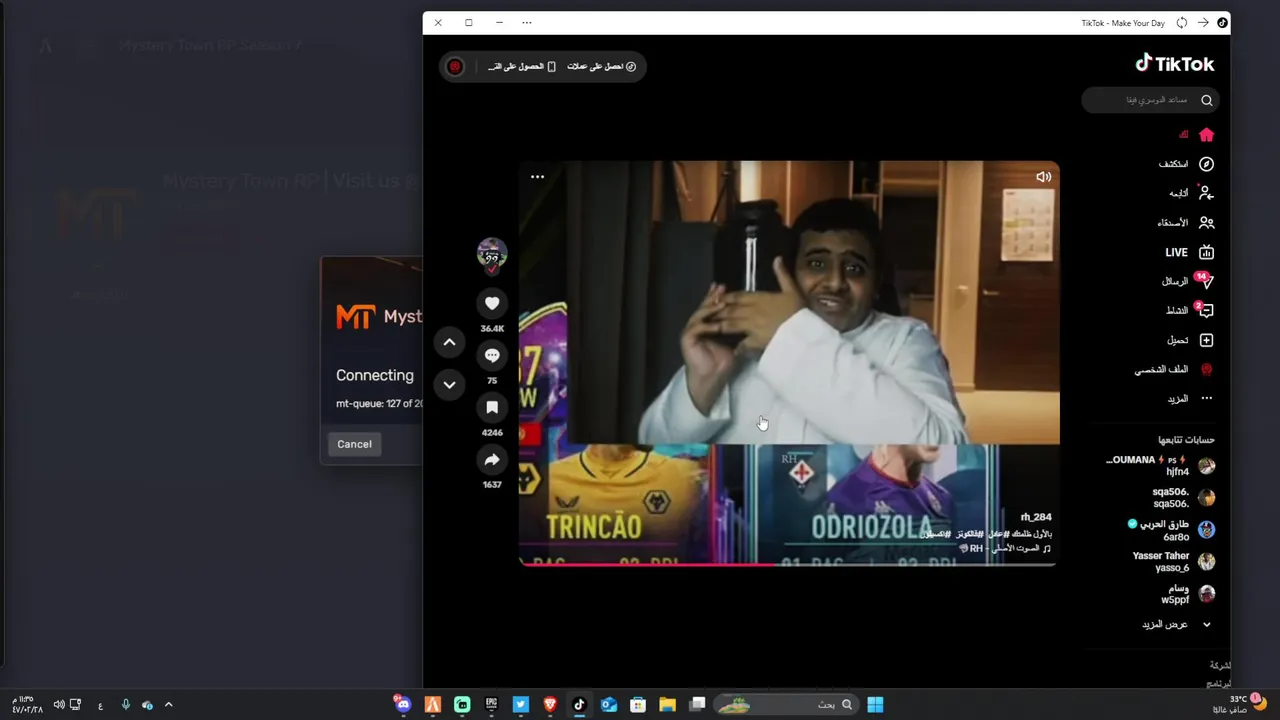1280x720 pixels.
Task: Open the LIVE section in sidebar
Action: [1190, 252]
